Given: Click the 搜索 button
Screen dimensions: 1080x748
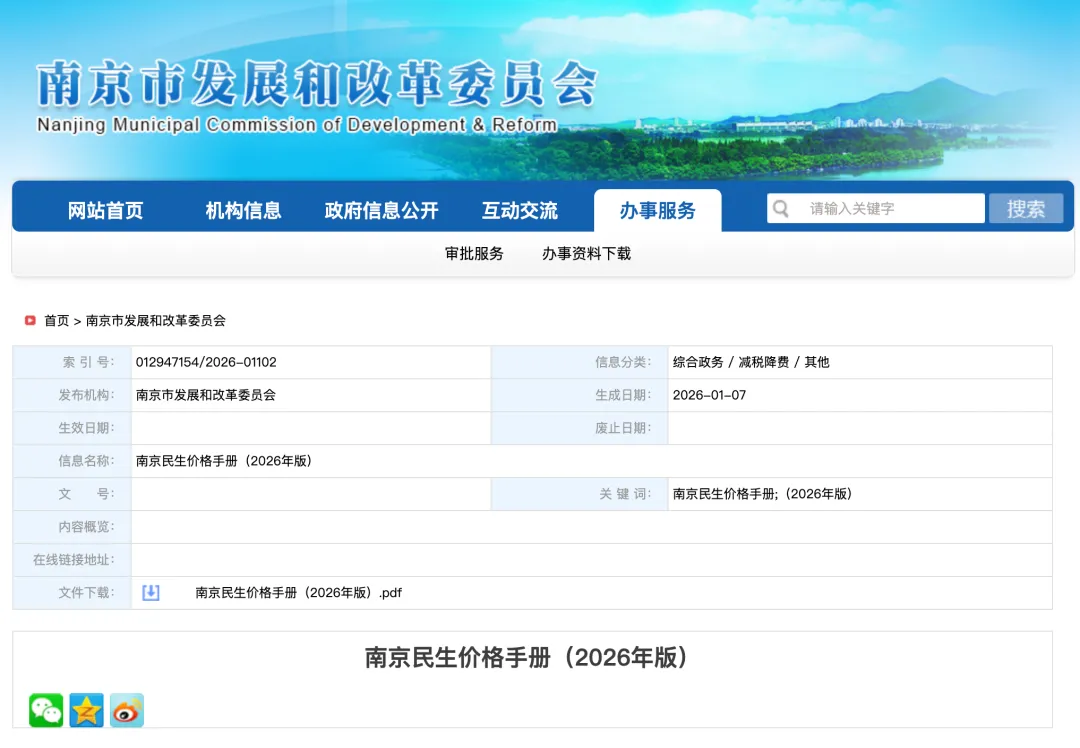Looking at the screenshot, I should click(x=1026, y=209).
